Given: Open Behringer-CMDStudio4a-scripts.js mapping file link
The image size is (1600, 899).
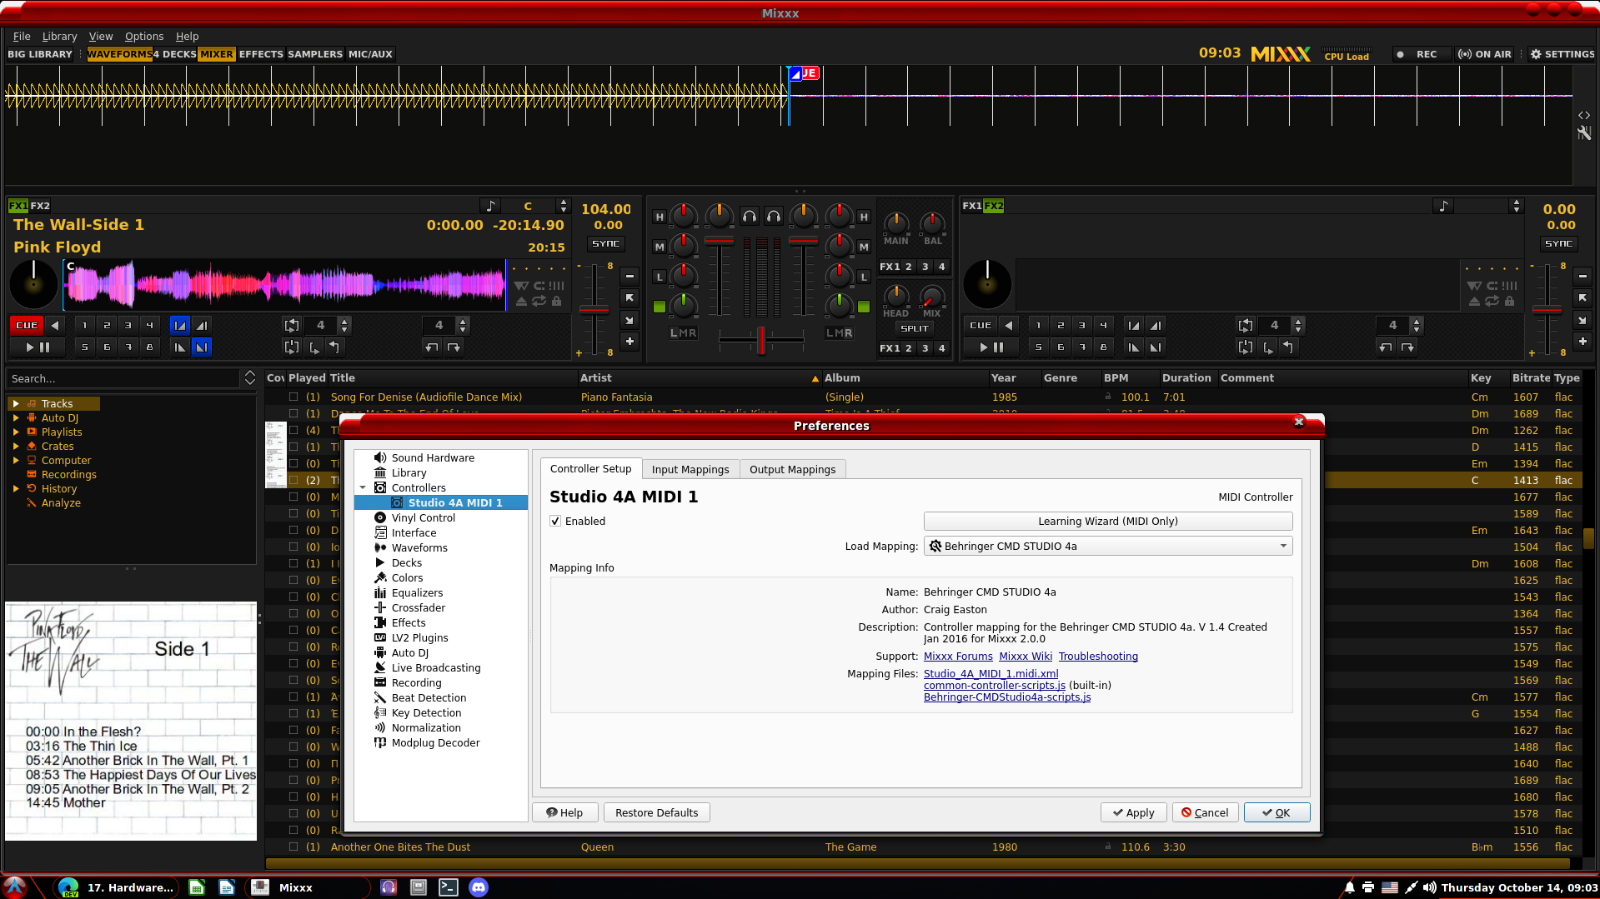Looking at the screenshot, I should click(x=1007, y=698).
